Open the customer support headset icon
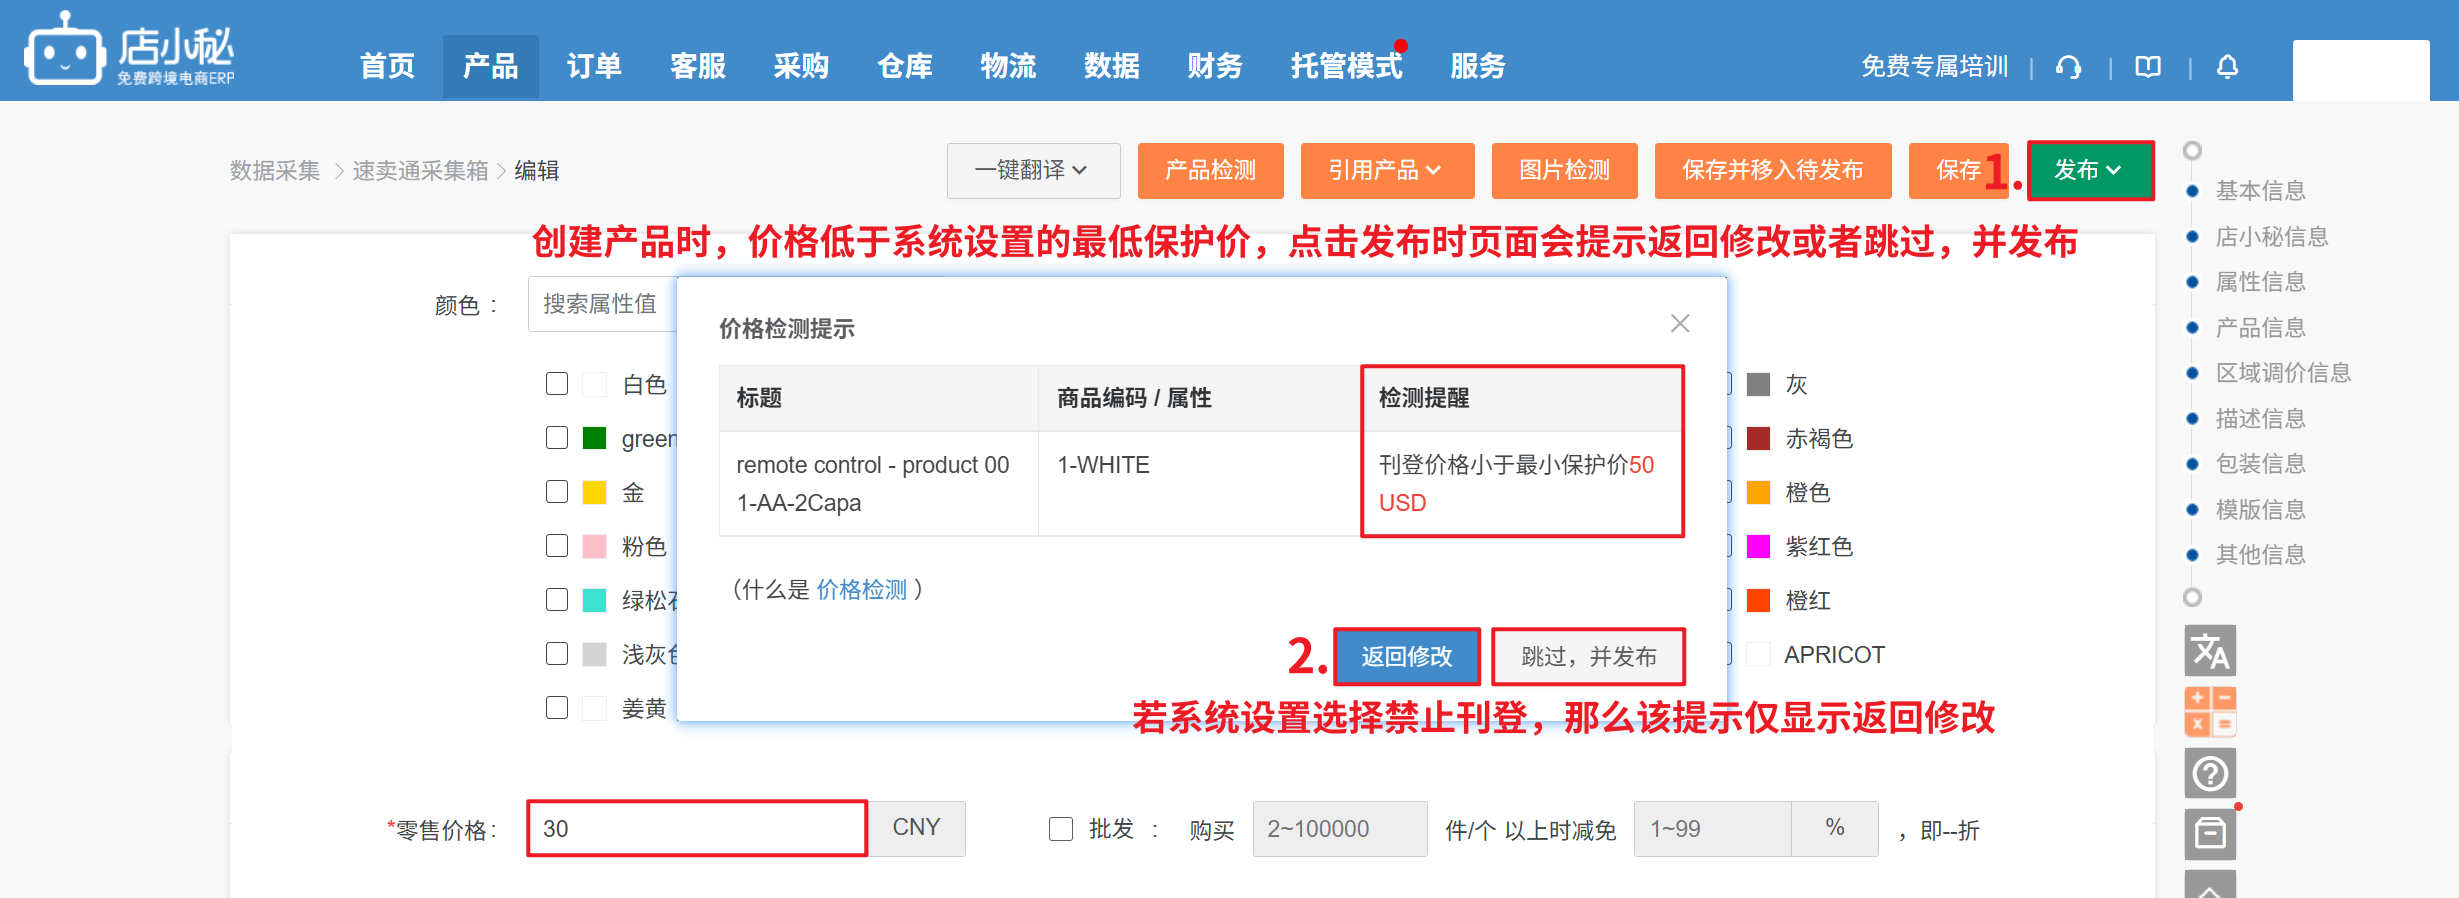Screen dimensions: 2459x898 click(x=2069, y=67)
